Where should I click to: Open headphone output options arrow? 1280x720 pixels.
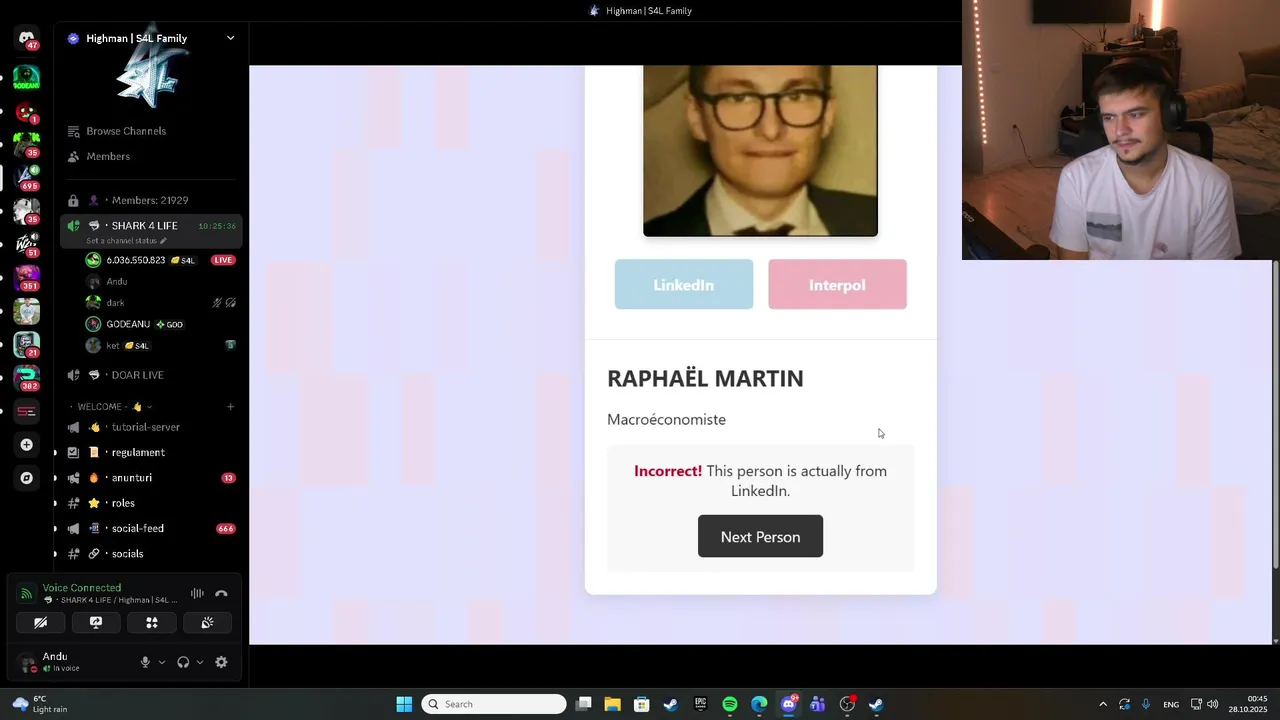tap(200, 662)
